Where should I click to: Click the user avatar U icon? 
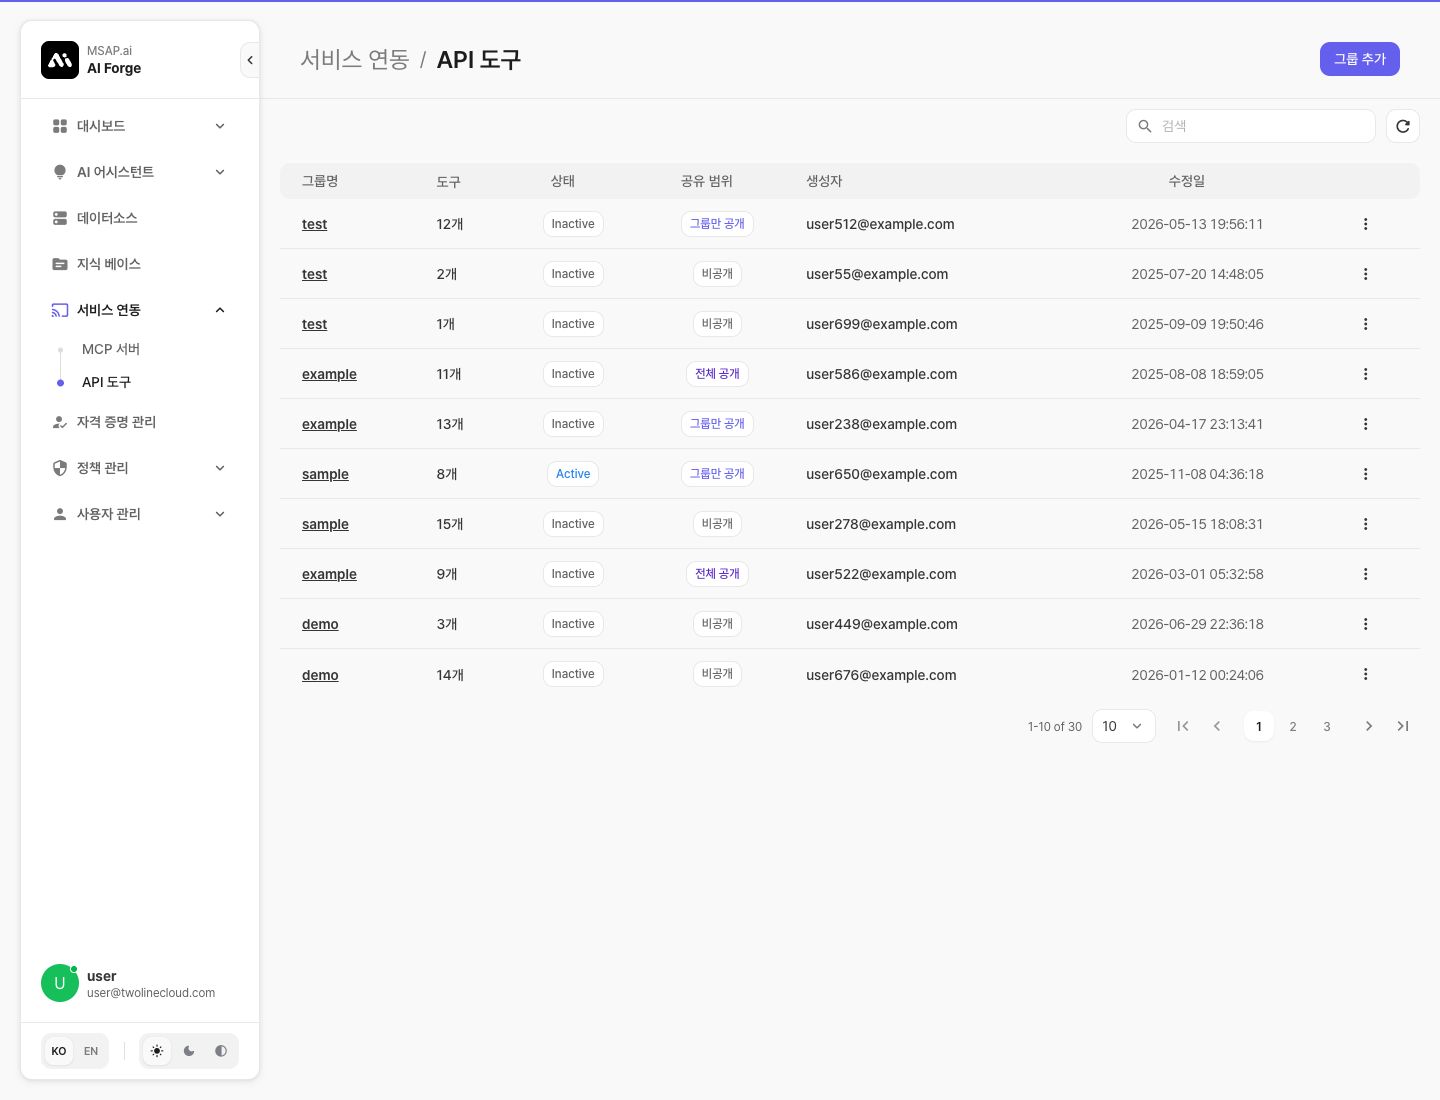(60, 983)
